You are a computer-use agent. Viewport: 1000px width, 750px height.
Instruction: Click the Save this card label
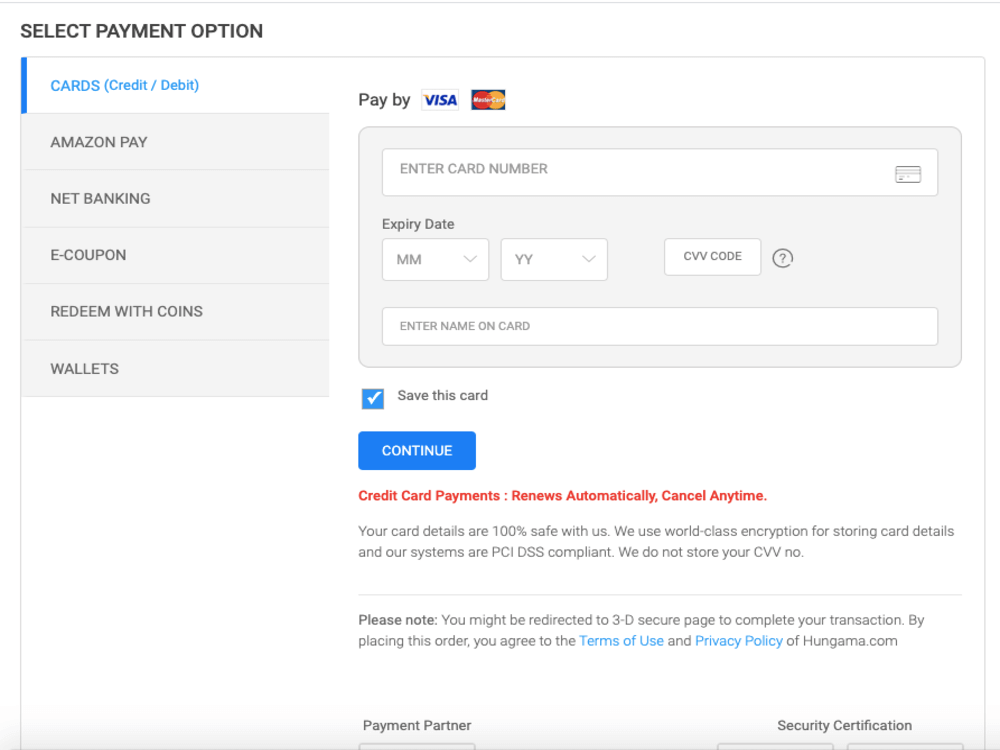click(442, 396)
